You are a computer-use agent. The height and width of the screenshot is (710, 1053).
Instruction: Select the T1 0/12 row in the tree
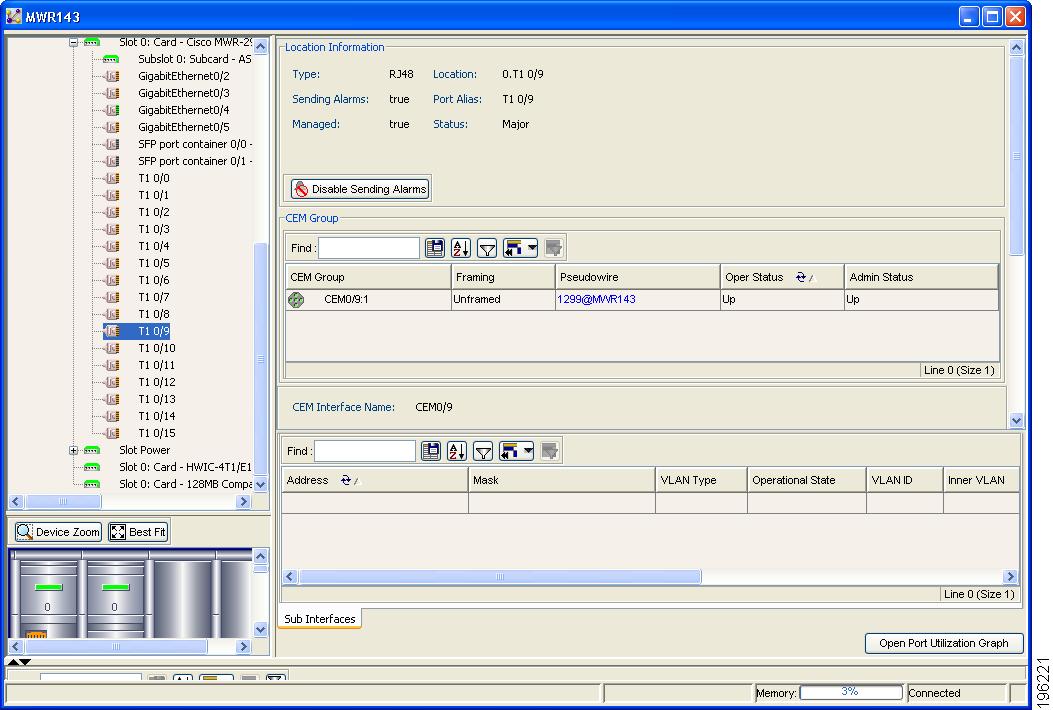click(156, 382)
